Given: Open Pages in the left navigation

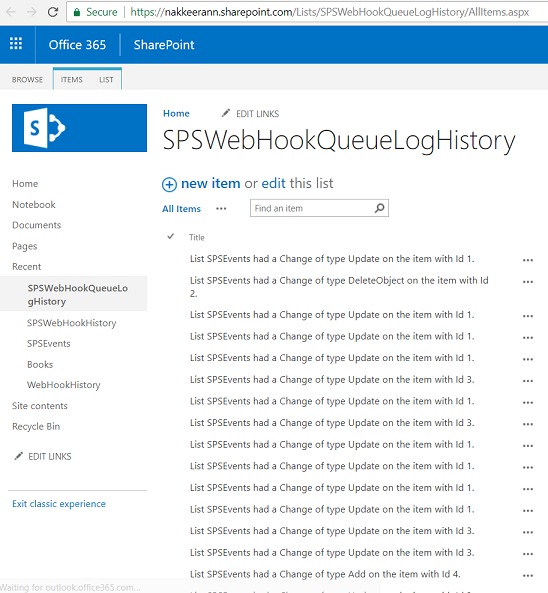Looking at the screenshot, I should (25, 246).
